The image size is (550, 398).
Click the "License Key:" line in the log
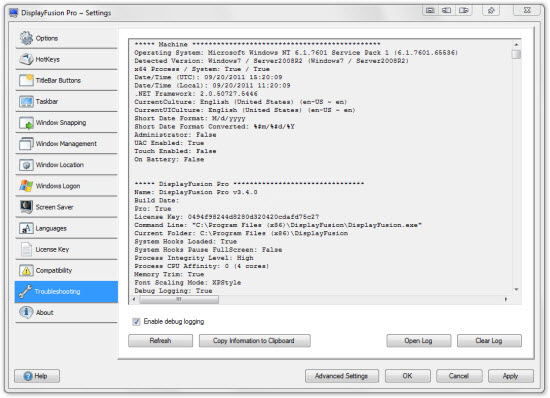227,217
